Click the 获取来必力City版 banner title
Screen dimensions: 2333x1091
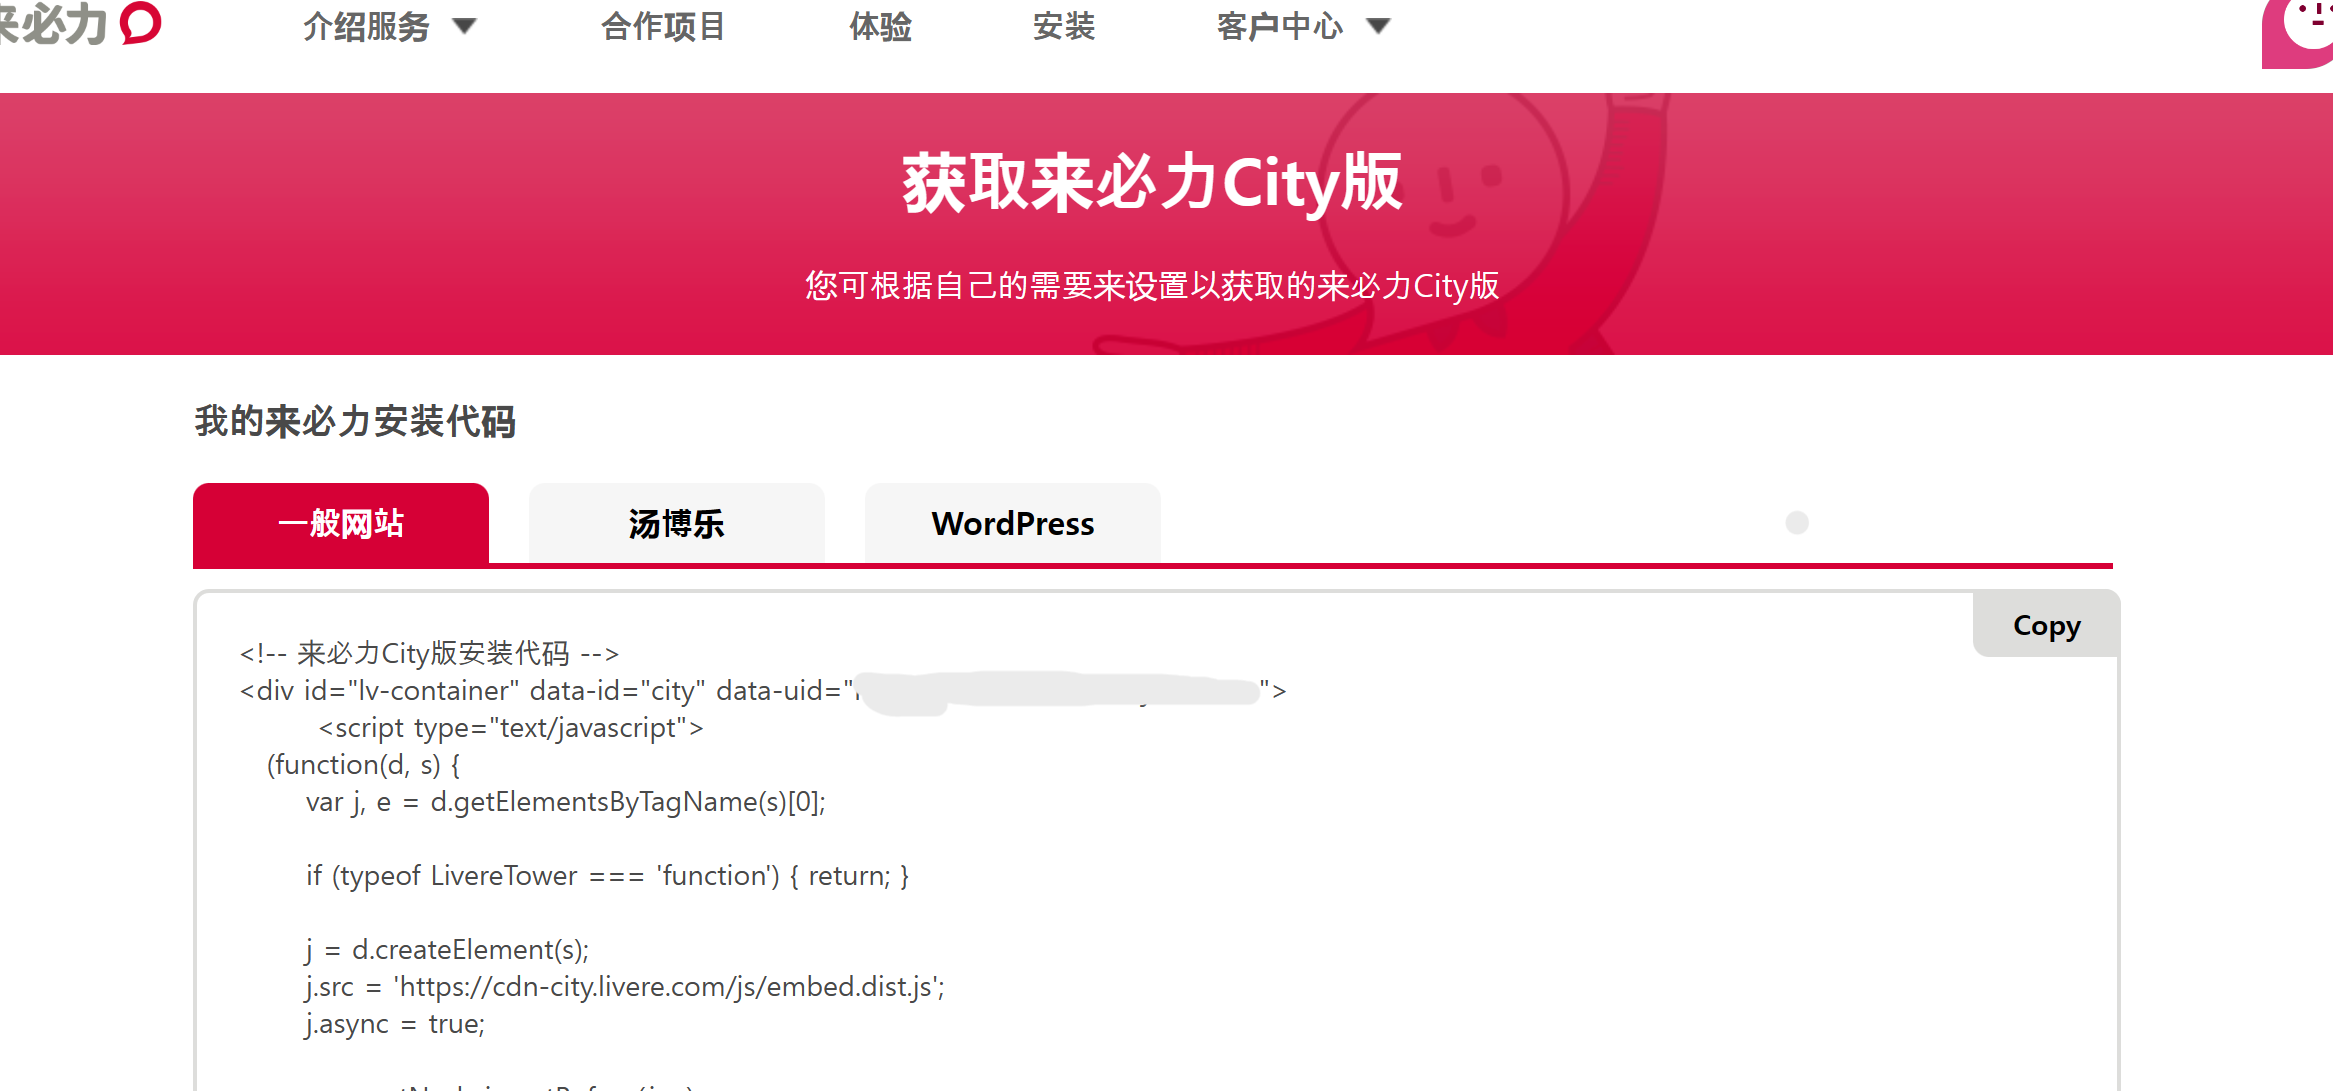click(x=1152, y=184)
